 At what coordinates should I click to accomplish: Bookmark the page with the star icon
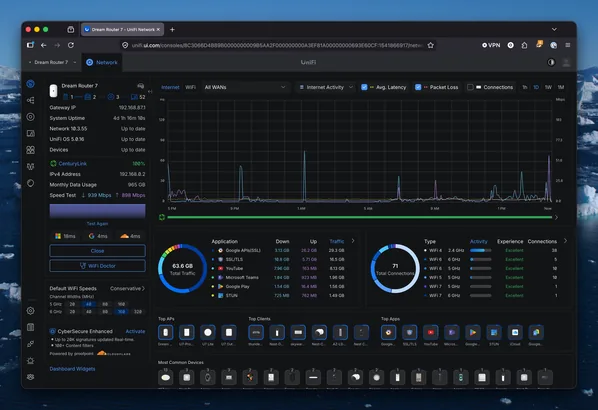pyautogui.click(x=431, y=45)
